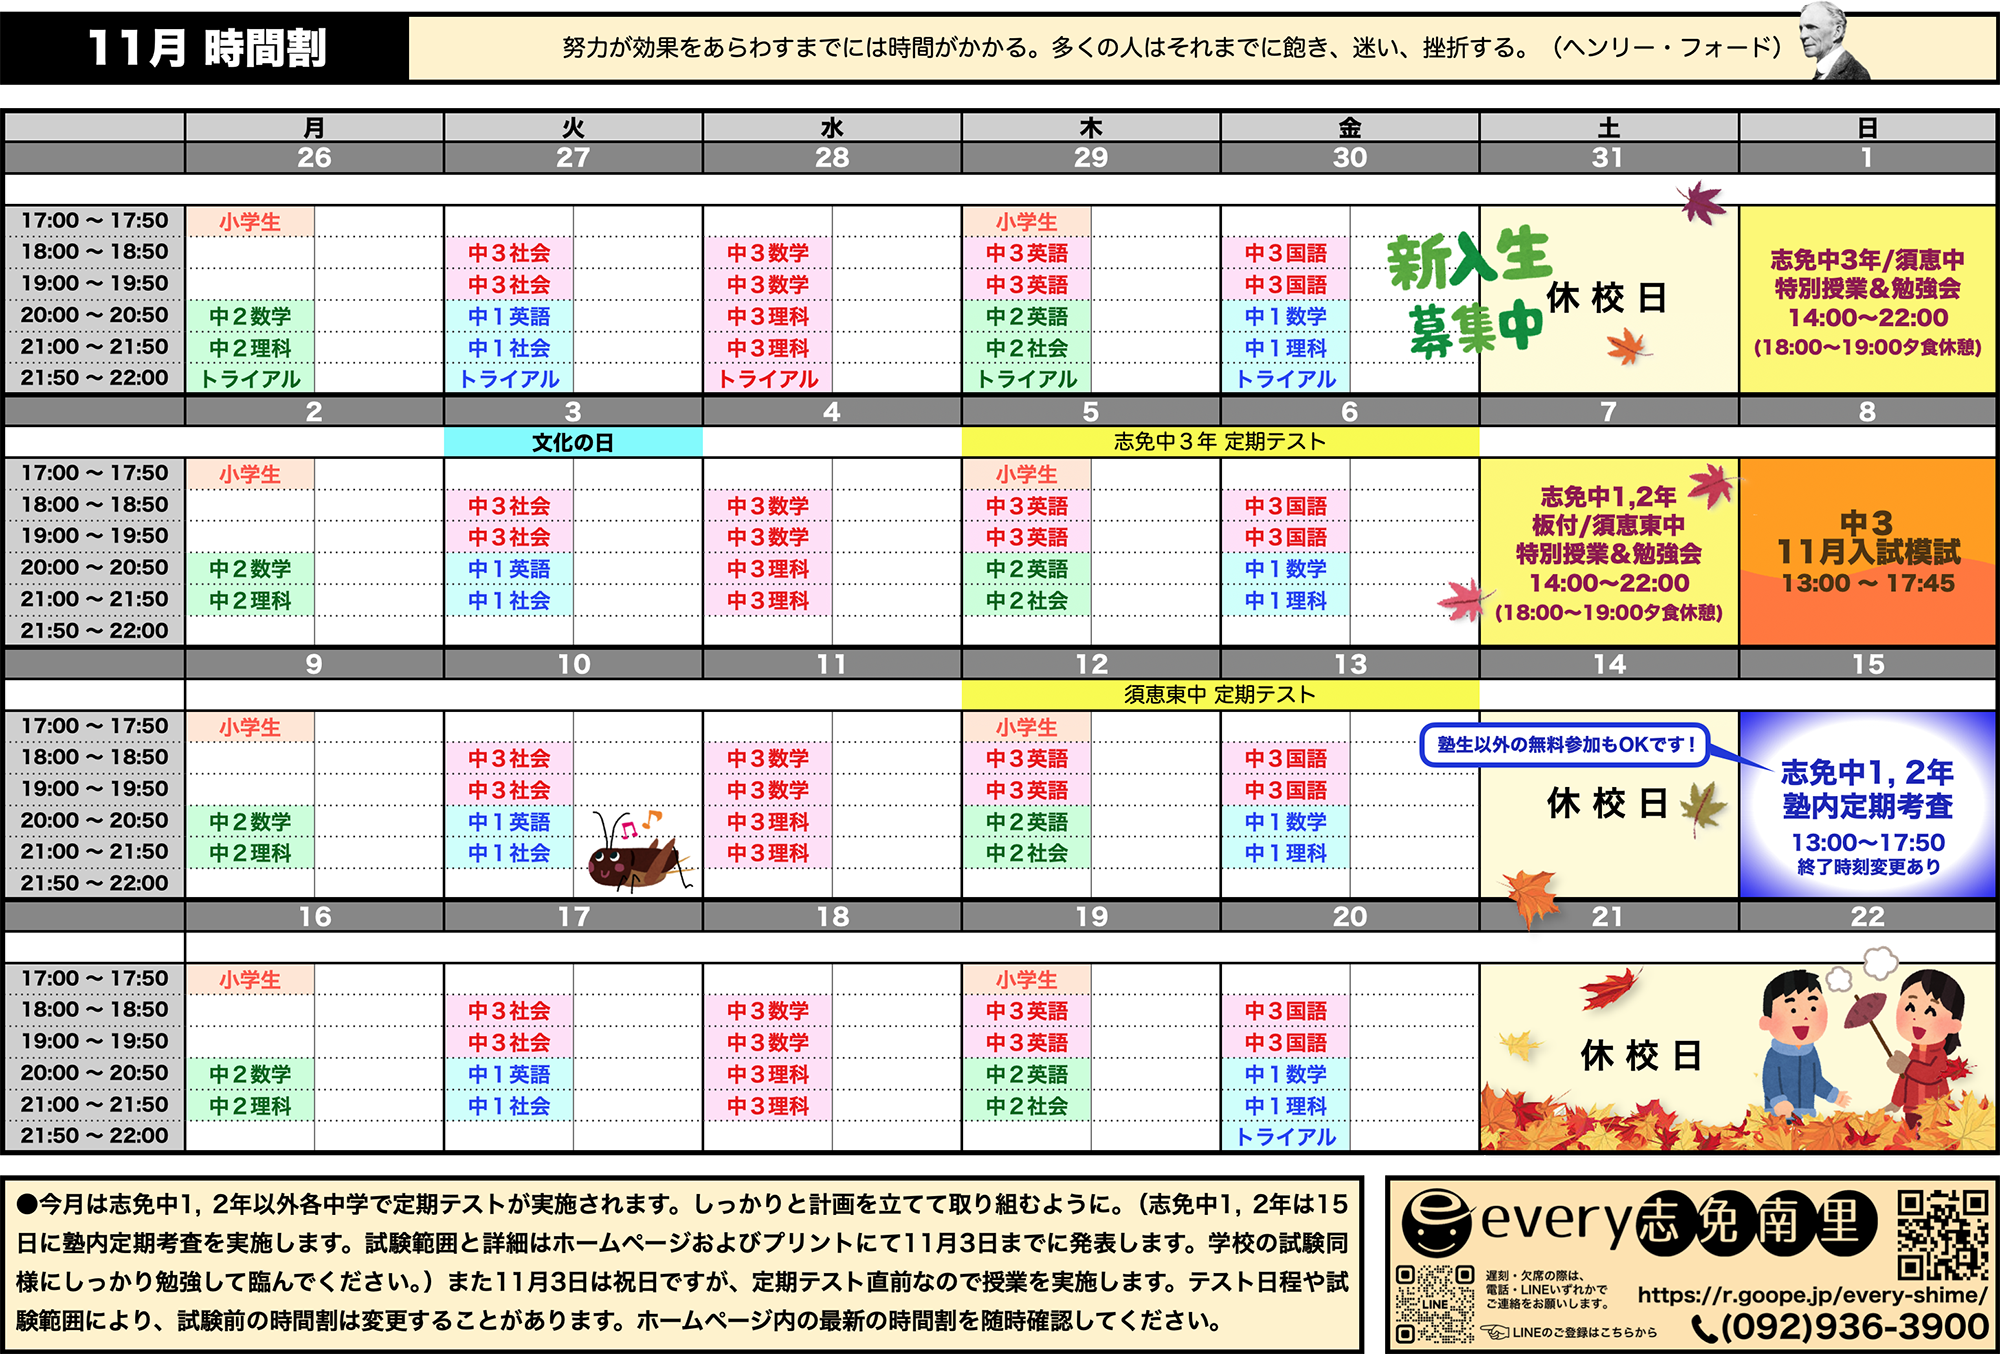This screenshot has height=1354, width=2000.
Task: Click the last-week 21:50 ~ 22:00 time label
Action: pyautogui.click(x=94, y=1135)
